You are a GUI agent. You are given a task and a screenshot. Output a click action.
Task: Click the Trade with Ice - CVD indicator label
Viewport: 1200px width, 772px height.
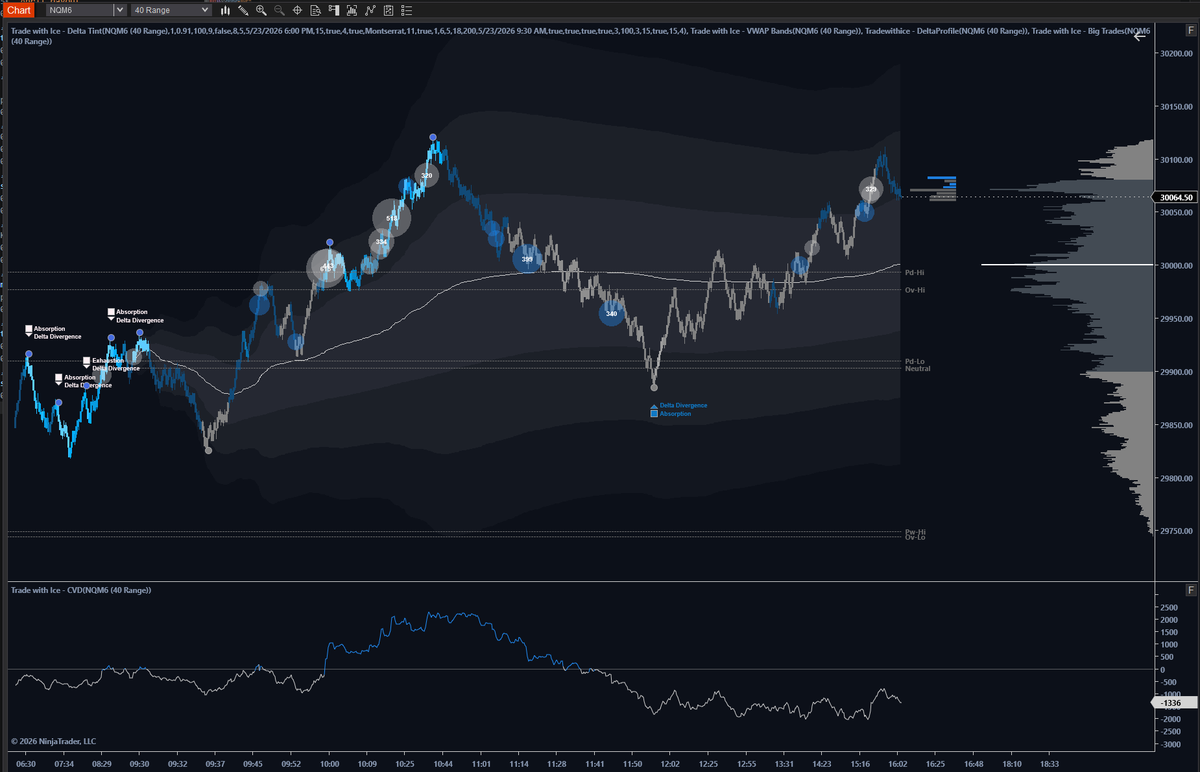81,590
